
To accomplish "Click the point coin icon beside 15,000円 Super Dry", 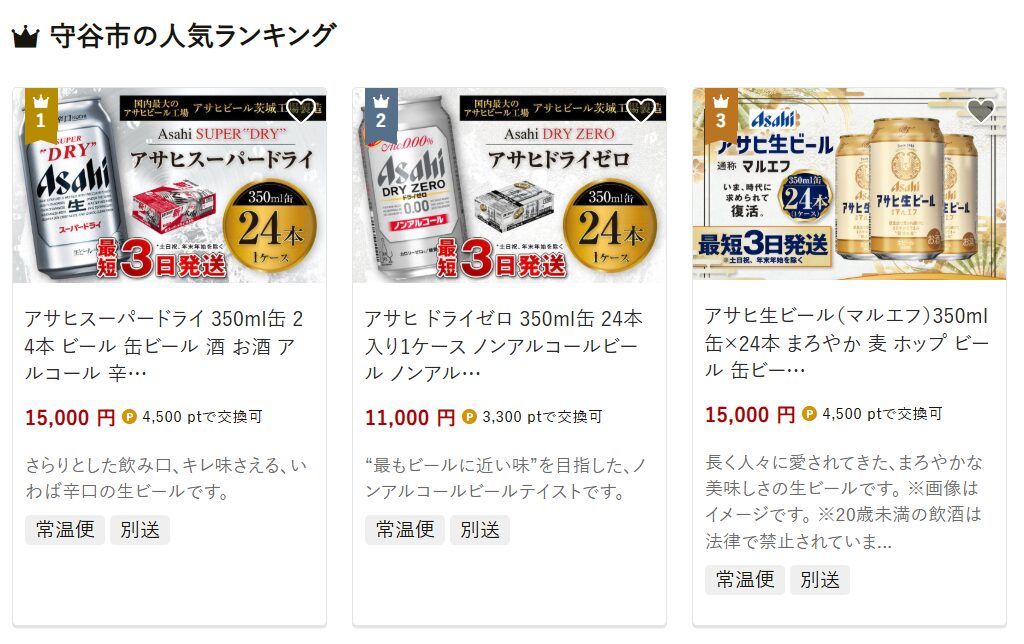I will coord(129,417).
